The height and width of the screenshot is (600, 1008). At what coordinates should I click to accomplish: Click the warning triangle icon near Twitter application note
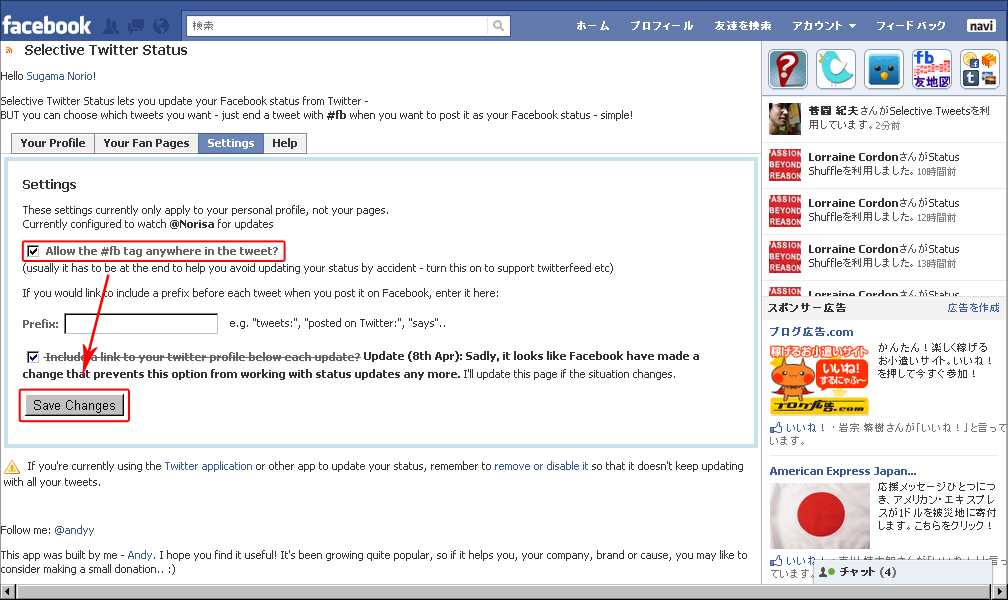(x=12, y=467)
